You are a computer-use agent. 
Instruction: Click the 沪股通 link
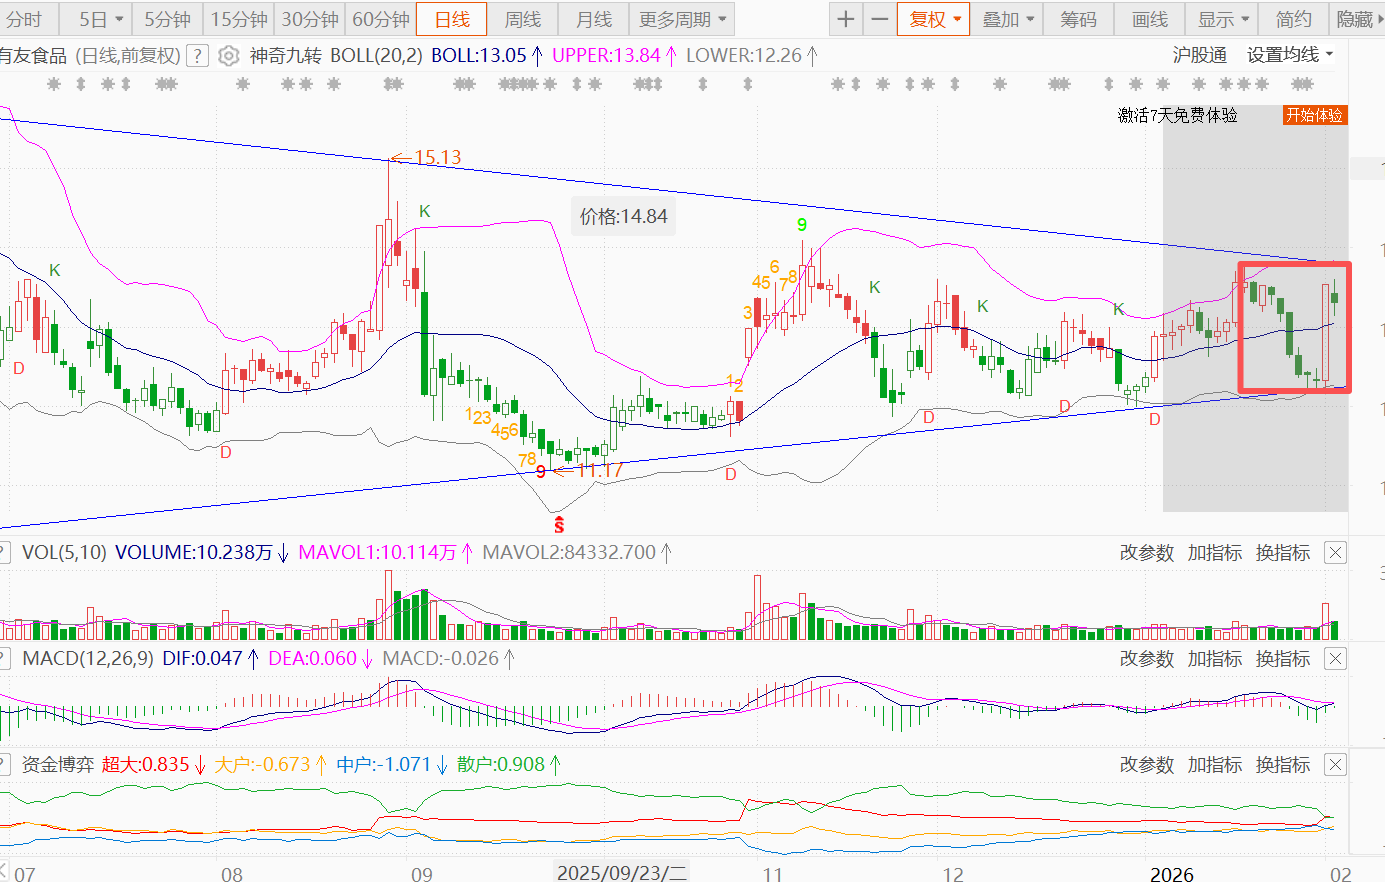(x=1200, y=55)
